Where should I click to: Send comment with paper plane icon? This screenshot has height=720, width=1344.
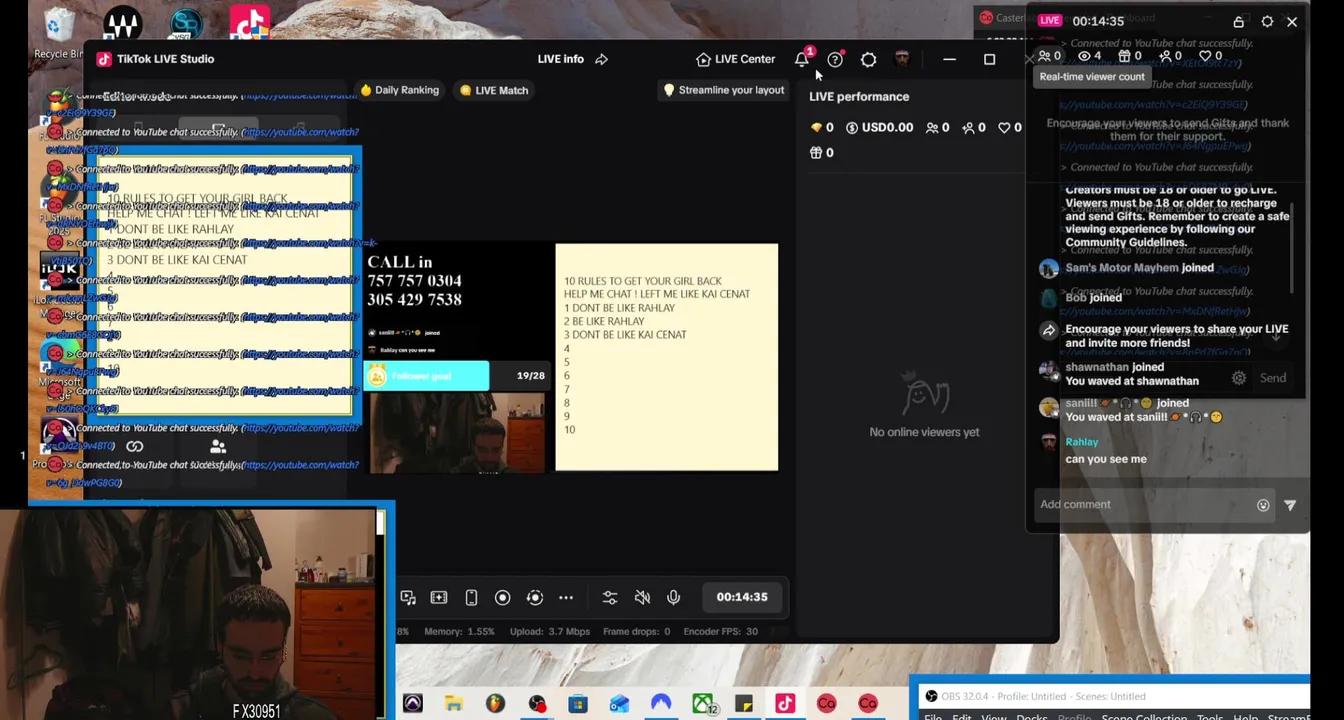(x=1290, y=505)
